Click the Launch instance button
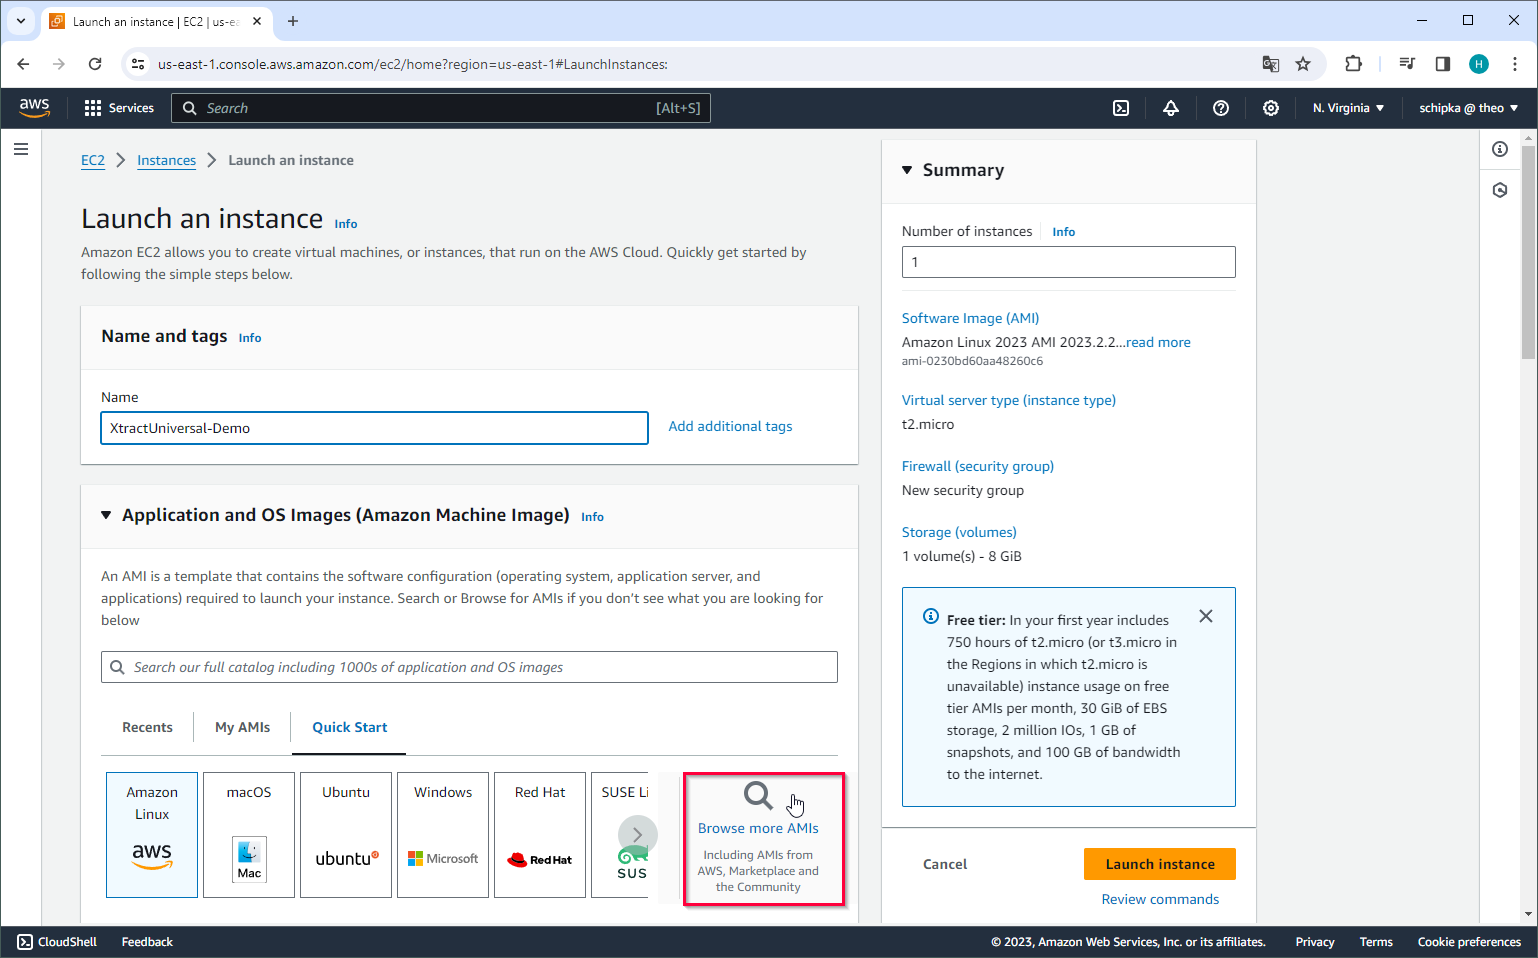Image resolution: width=1538 pixels, height=958 pixels. coord(1160,864)
